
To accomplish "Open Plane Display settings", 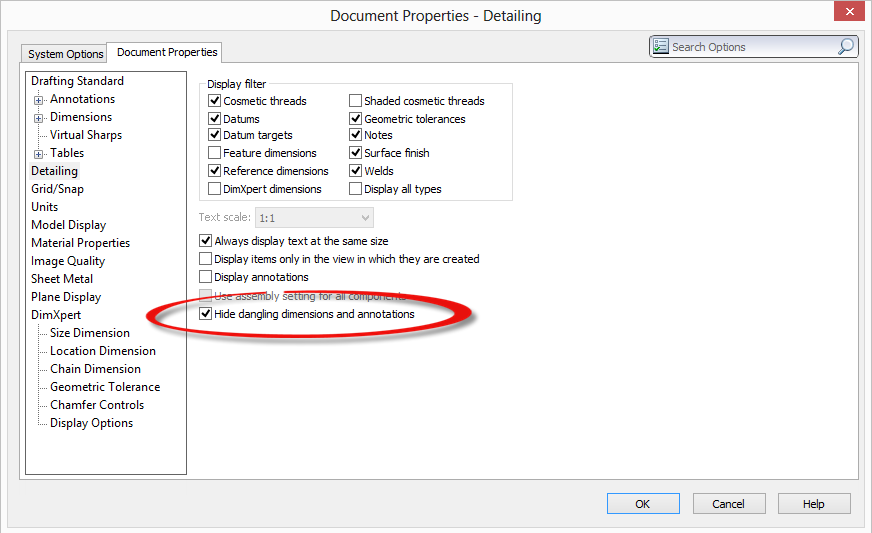I will pyautogui.click(x=66, y=297).
